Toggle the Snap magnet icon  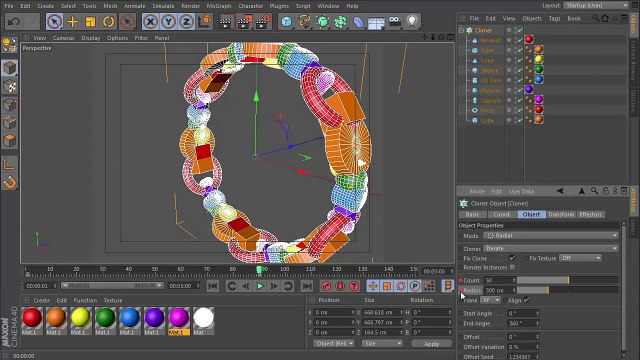coord(9,182)
